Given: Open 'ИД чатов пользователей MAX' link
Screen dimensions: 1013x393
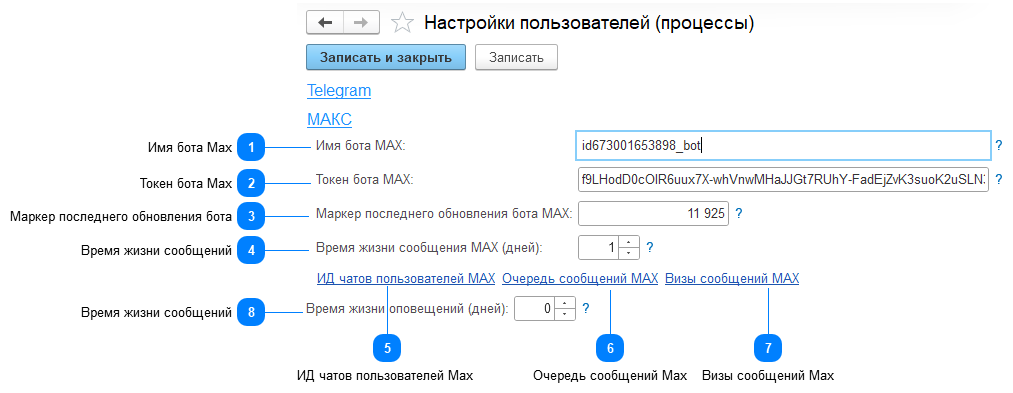Looking at the screenshot, I should [x=406, y=279].
